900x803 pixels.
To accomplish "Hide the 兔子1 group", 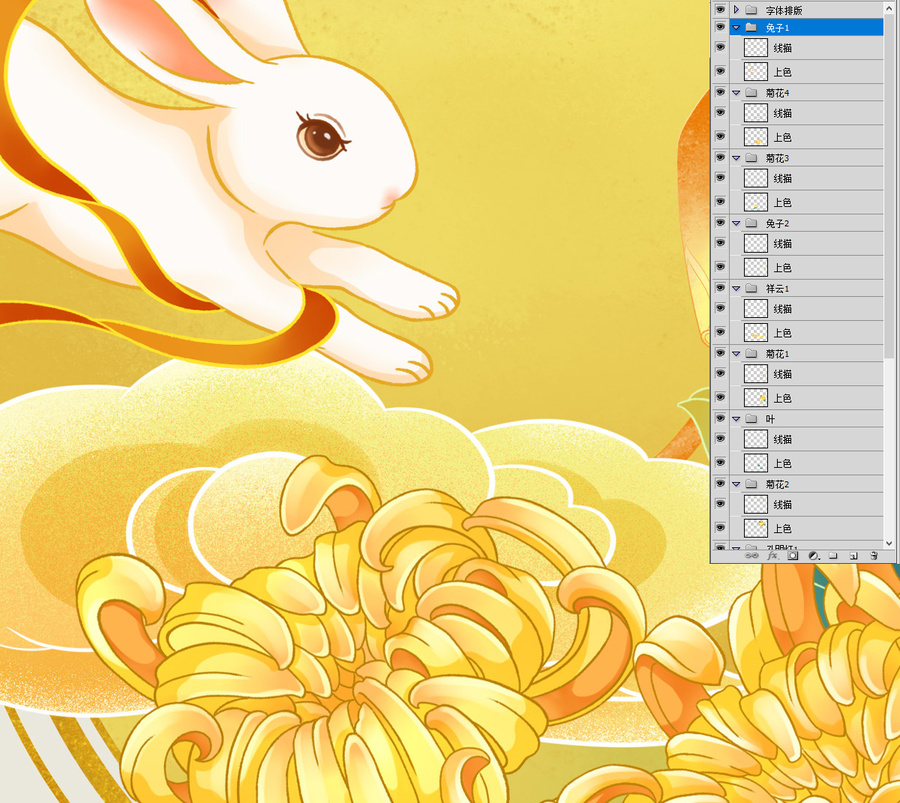I will (x=720, y=27).
